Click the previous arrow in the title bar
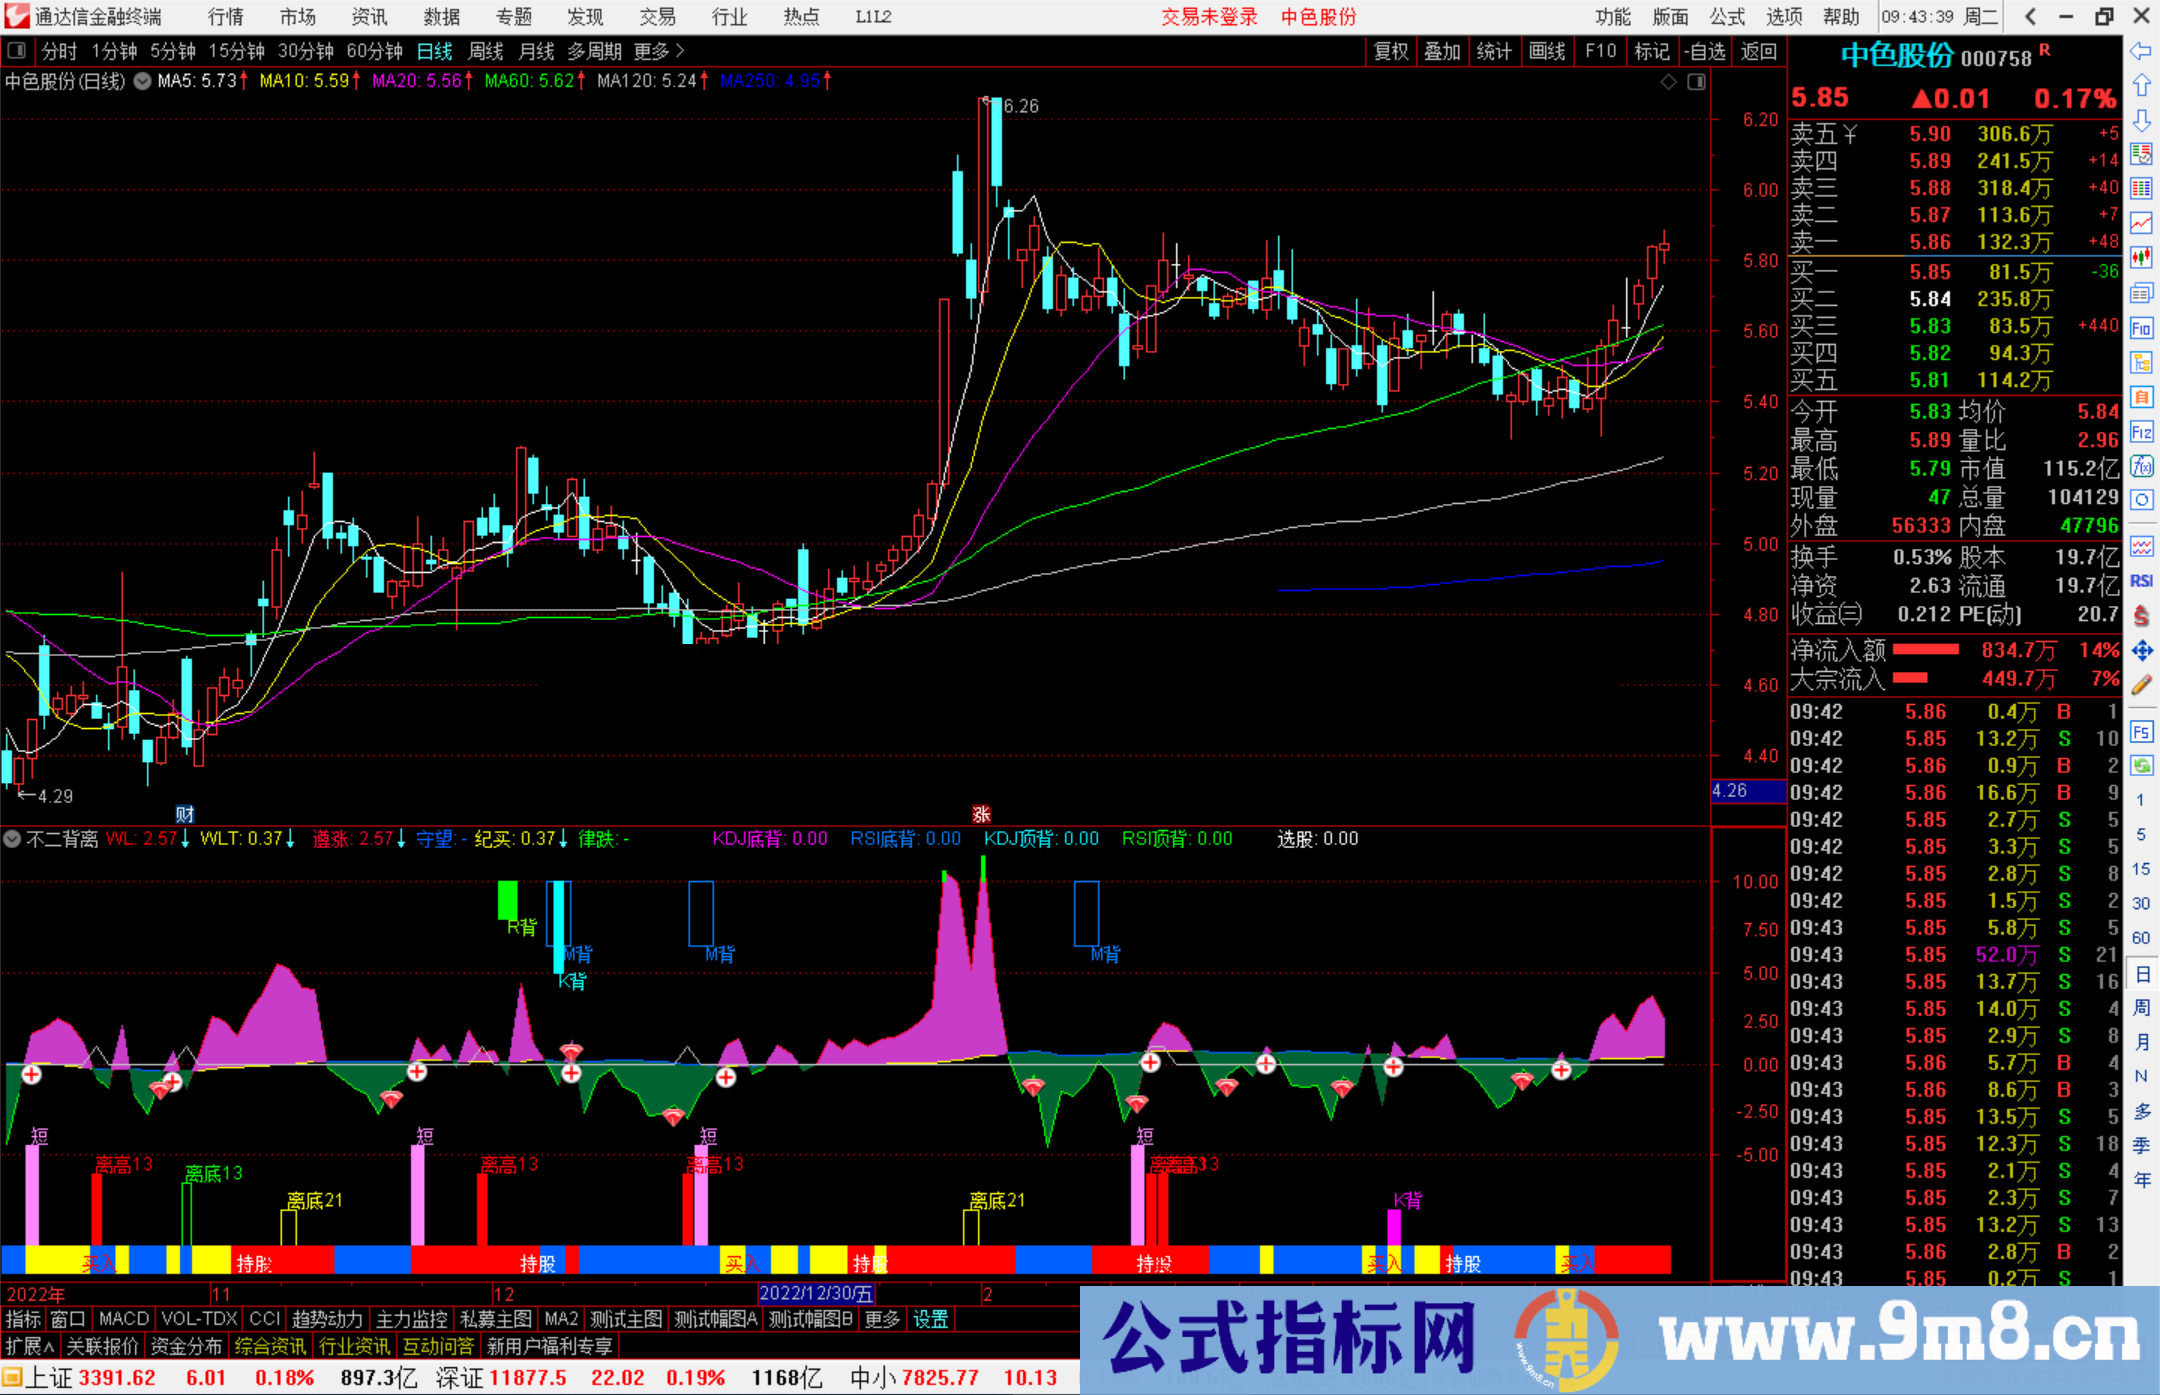Viewport: 2160px width, 1395px height. [x=2030, y=16]
